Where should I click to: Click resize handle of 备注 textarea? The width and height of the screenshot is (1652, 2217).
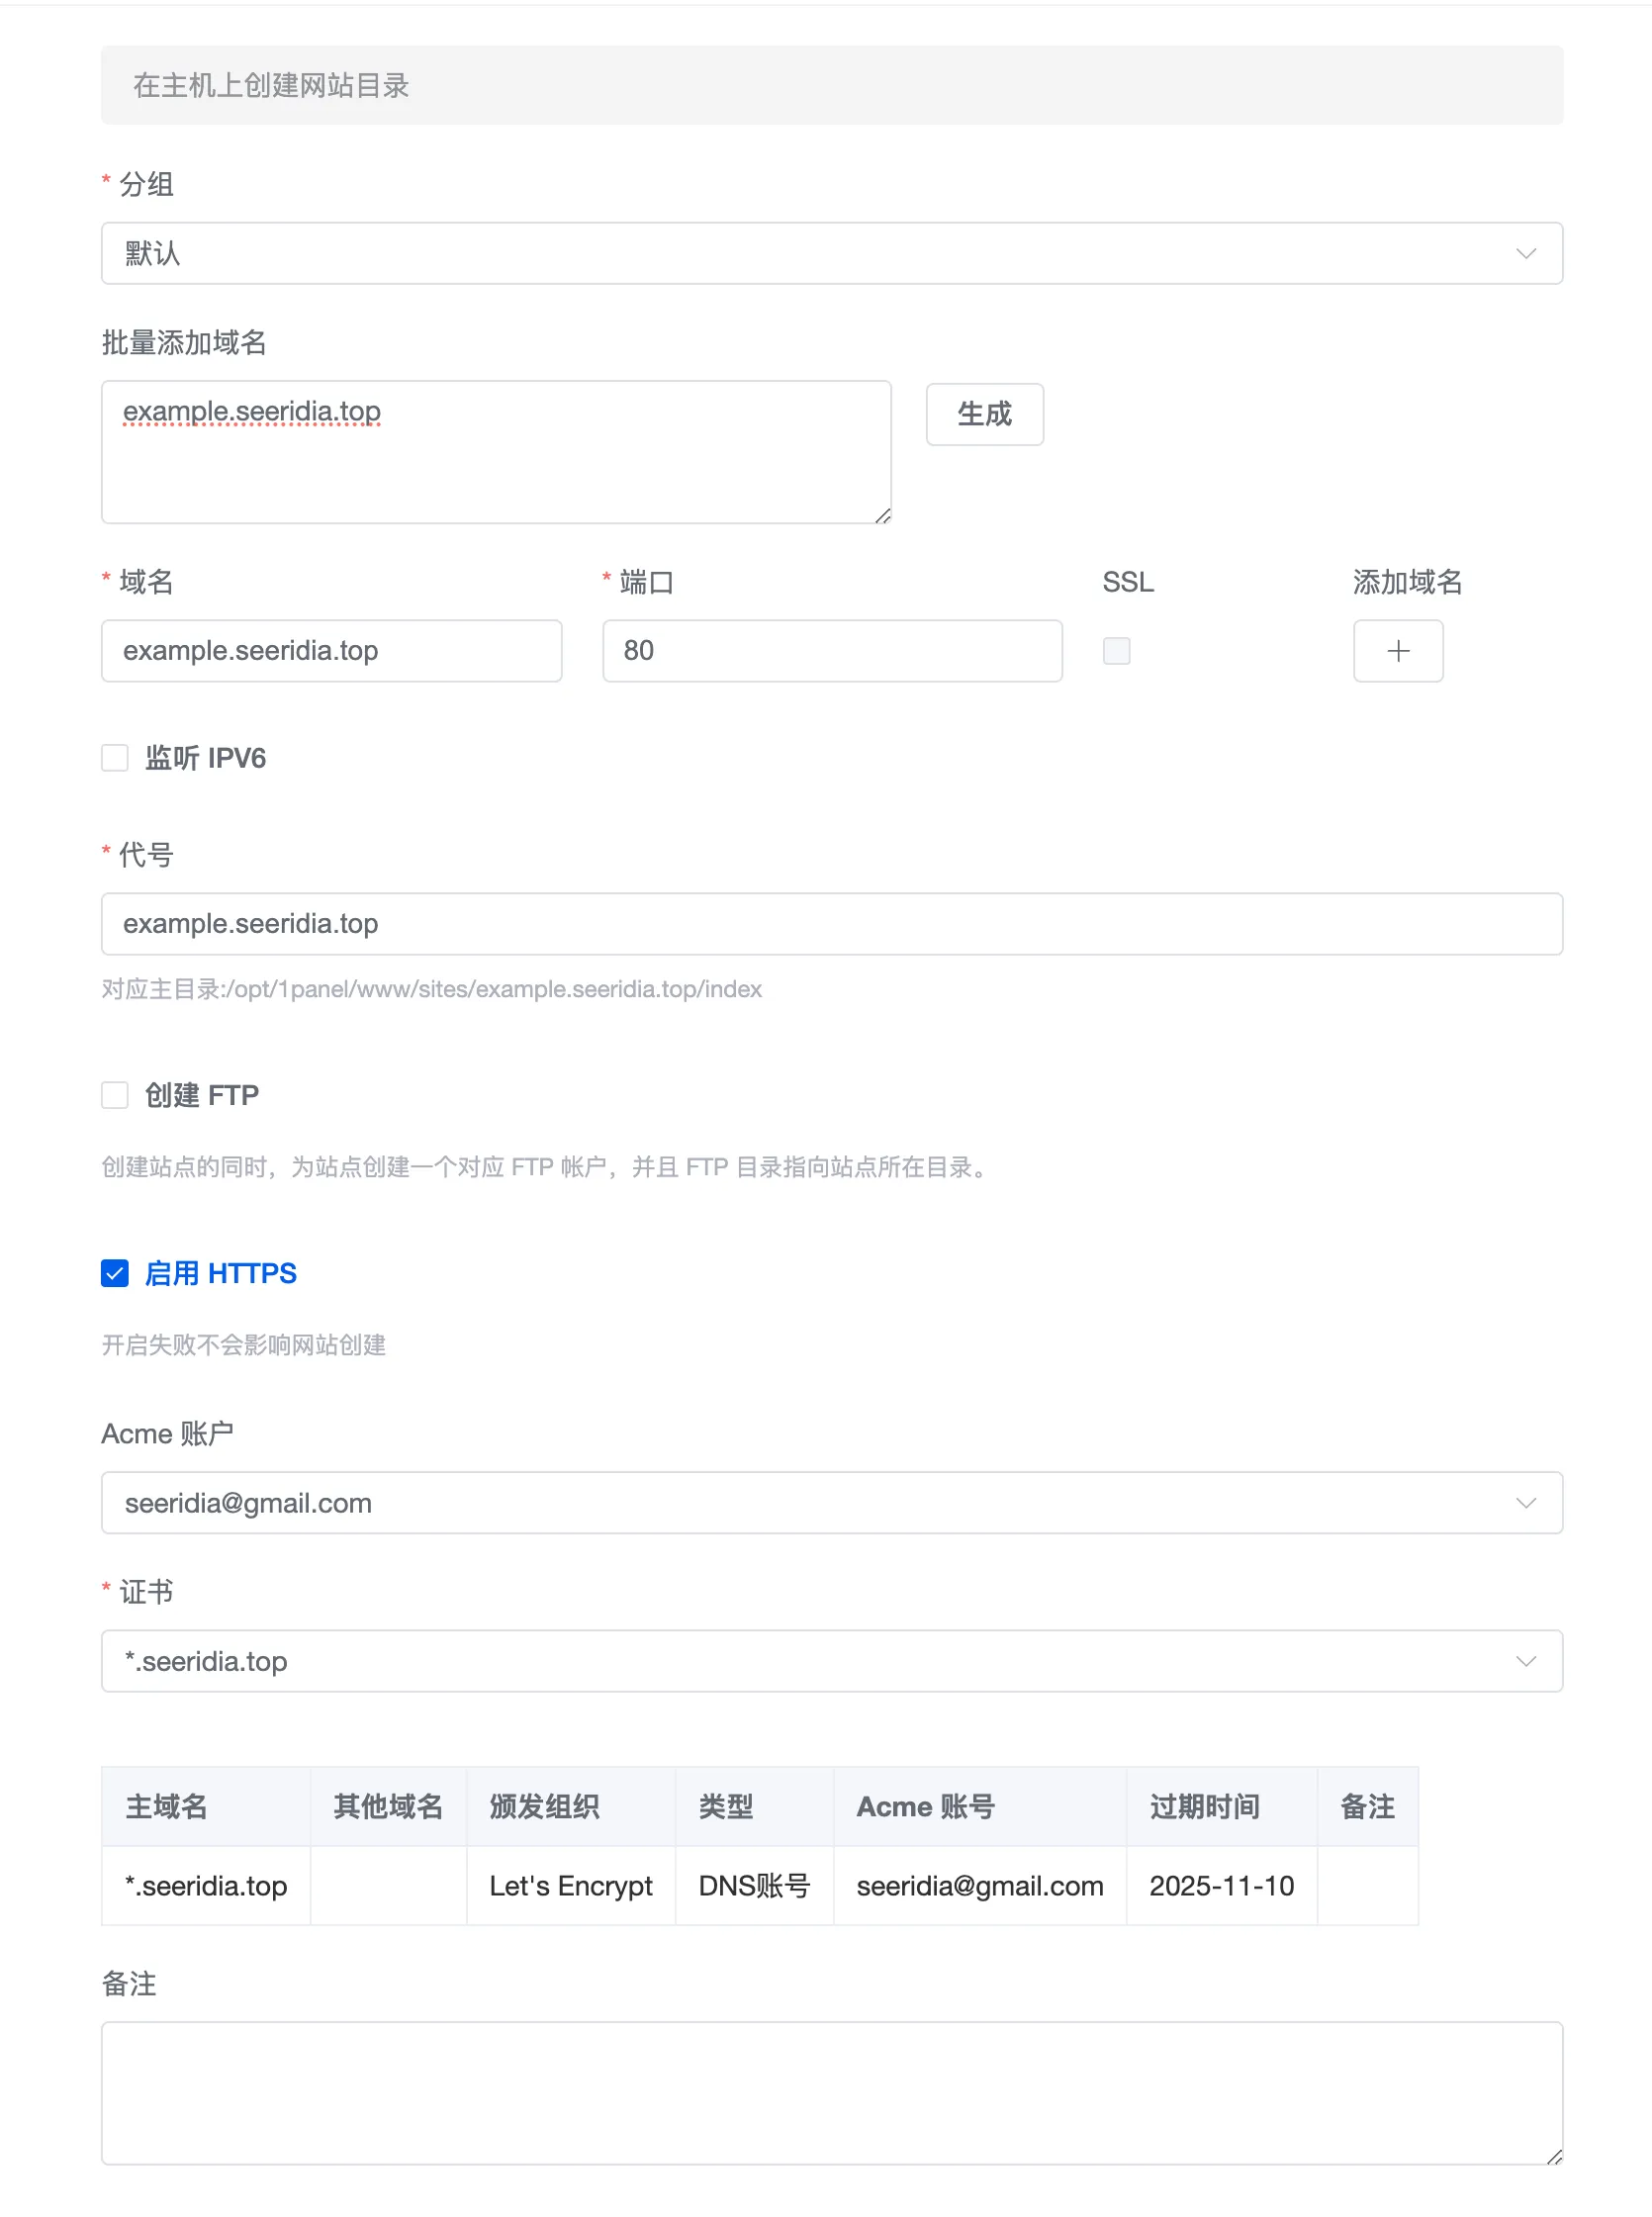tap(1554, 2157)
